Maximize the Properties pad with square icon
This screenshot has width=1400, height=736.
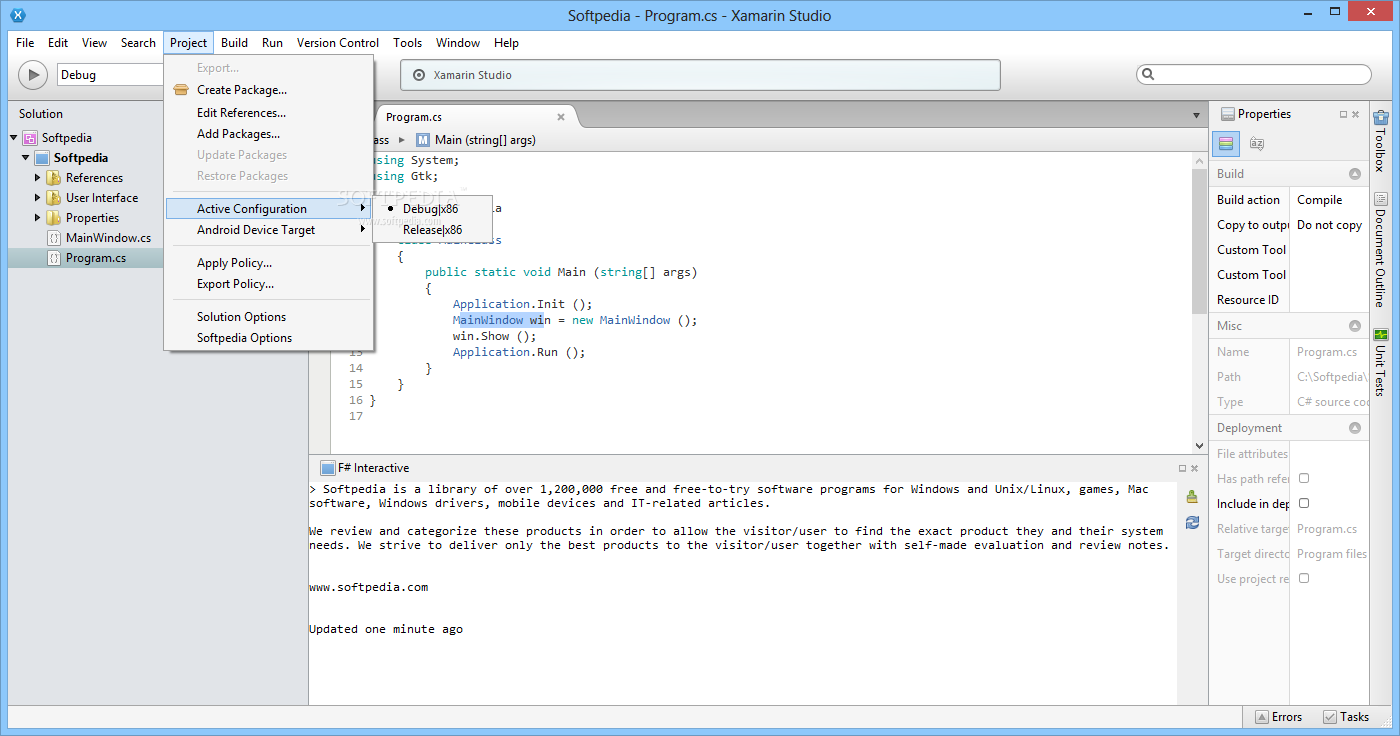pos(1343,114)
